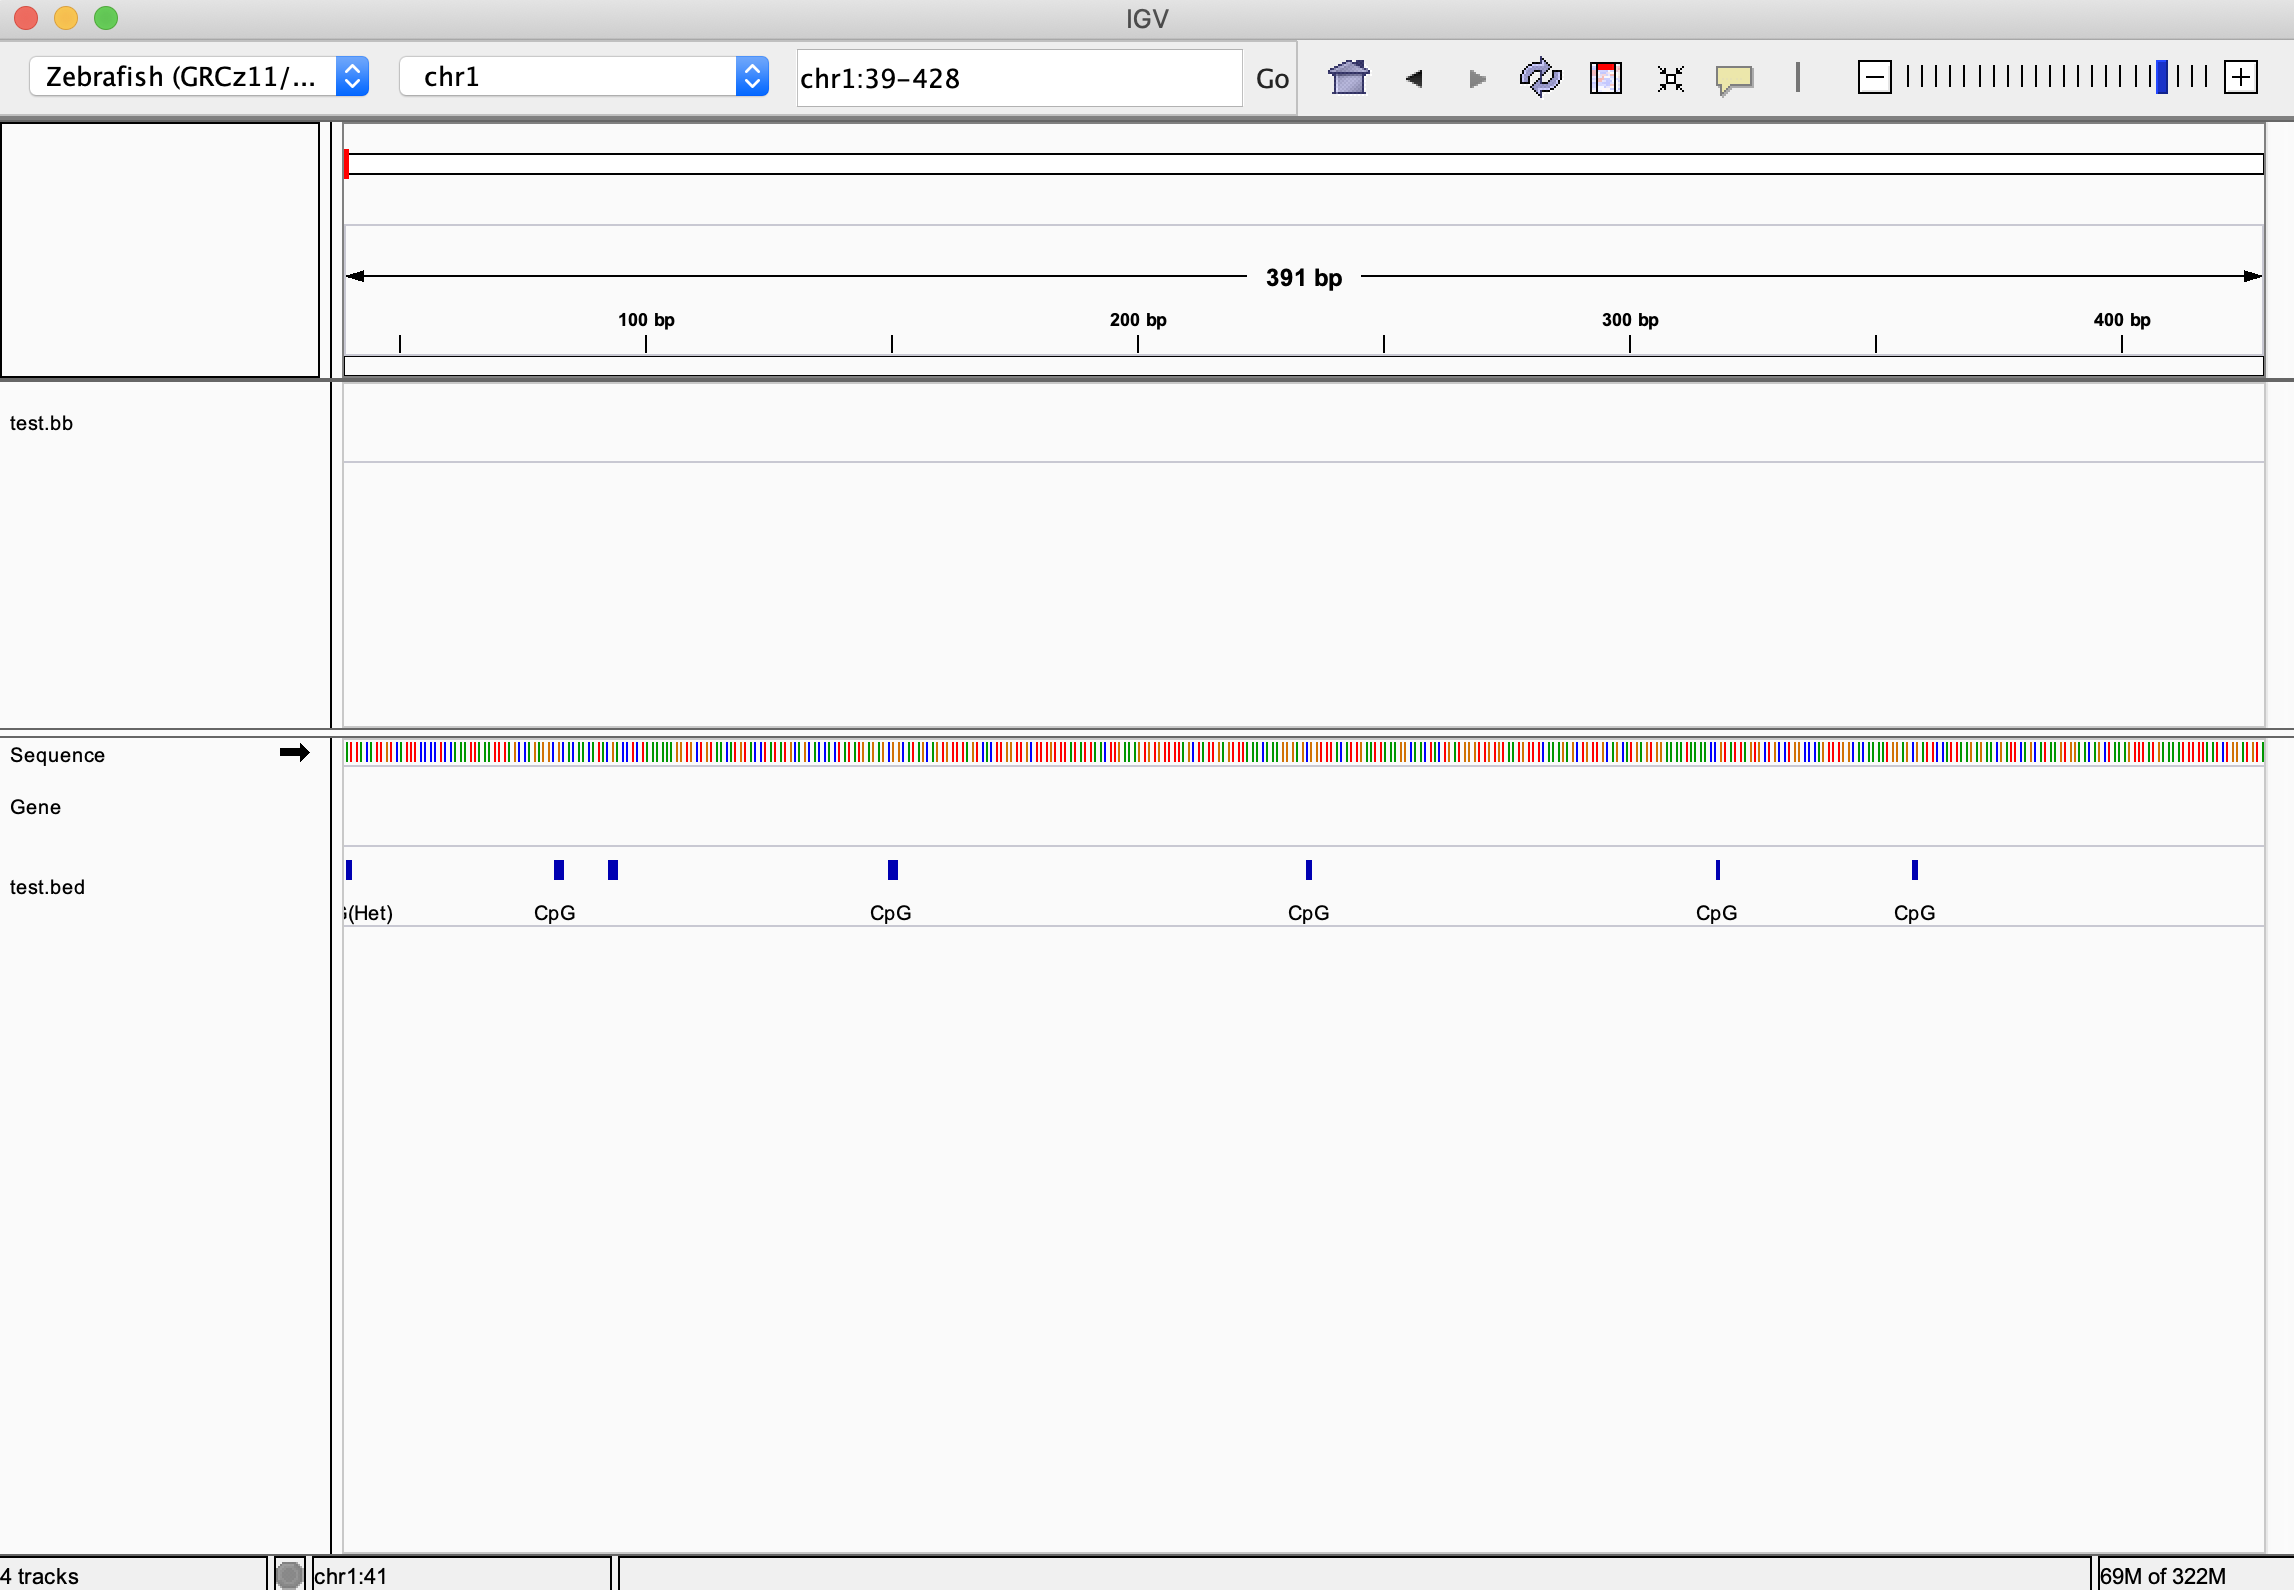
Task: Toggle the popup text behavior tooltip icon
Action: pyautogui.click(x=1736, y=79)
